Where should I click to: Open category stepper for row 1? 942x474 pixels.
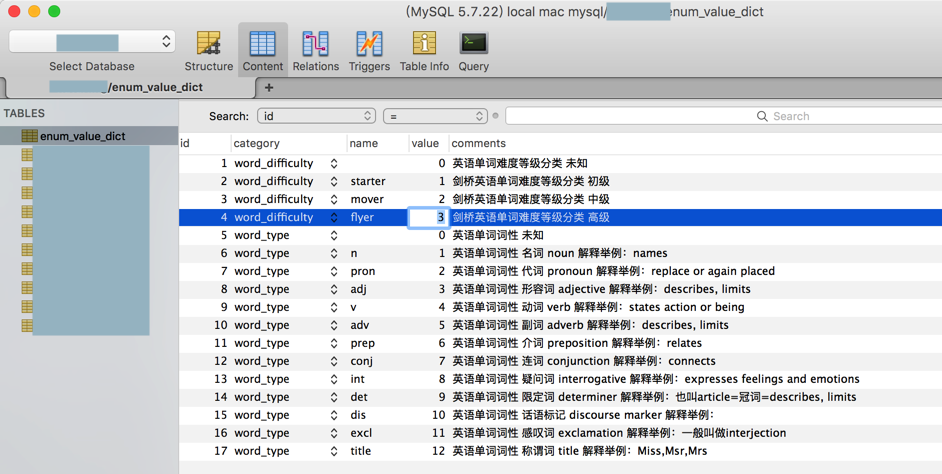click(x=334, y=163)
